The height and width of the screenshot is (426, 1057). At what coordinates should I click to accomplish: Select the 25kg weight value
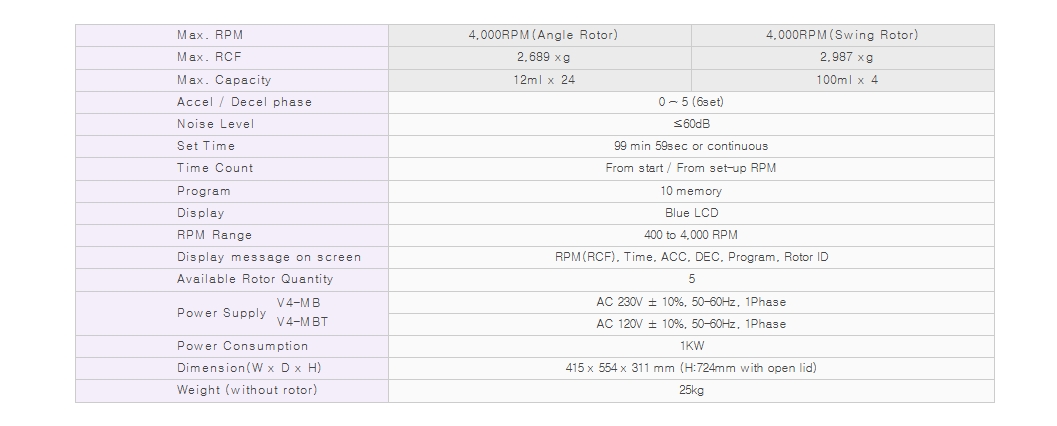692,390
